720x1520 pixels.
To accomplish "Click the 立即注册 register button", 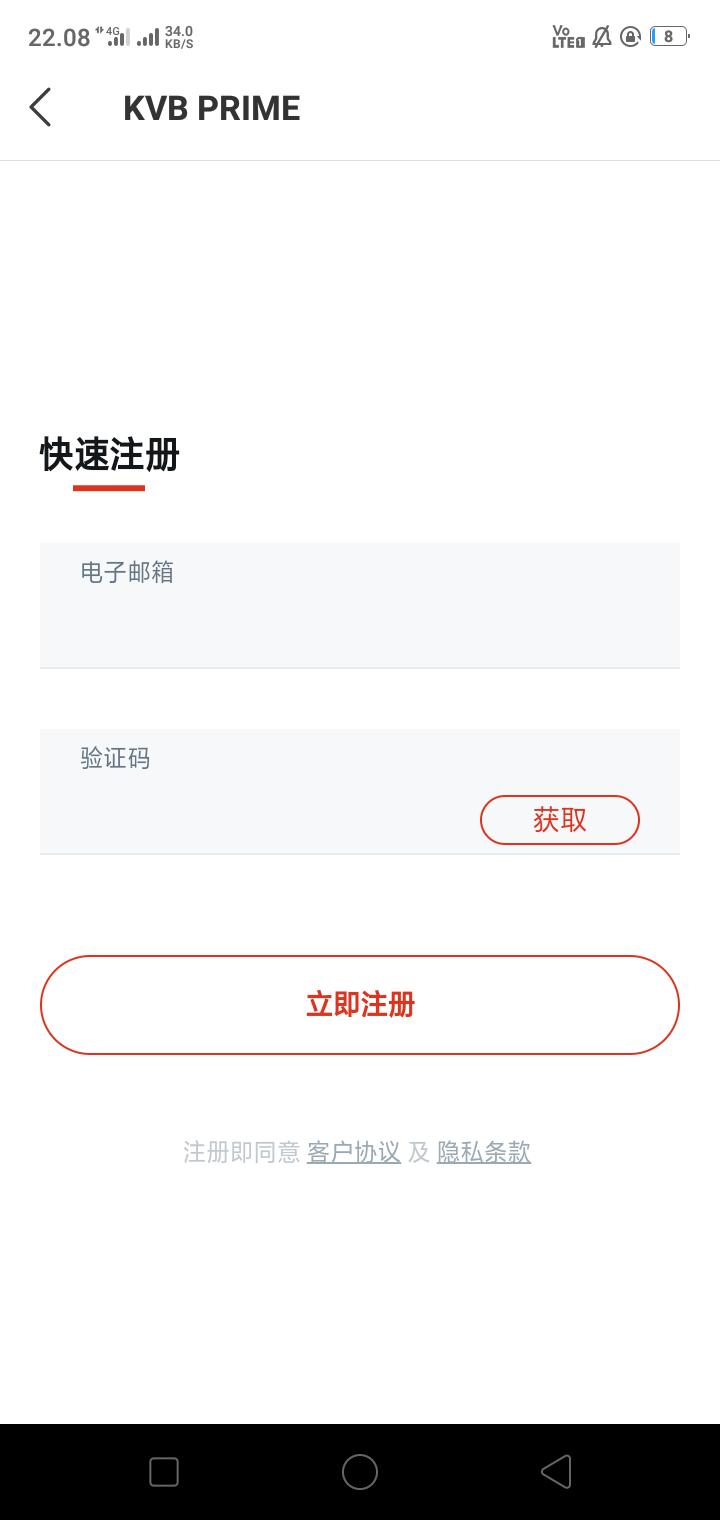I will pyautogui.click(x=360, y=1005).
